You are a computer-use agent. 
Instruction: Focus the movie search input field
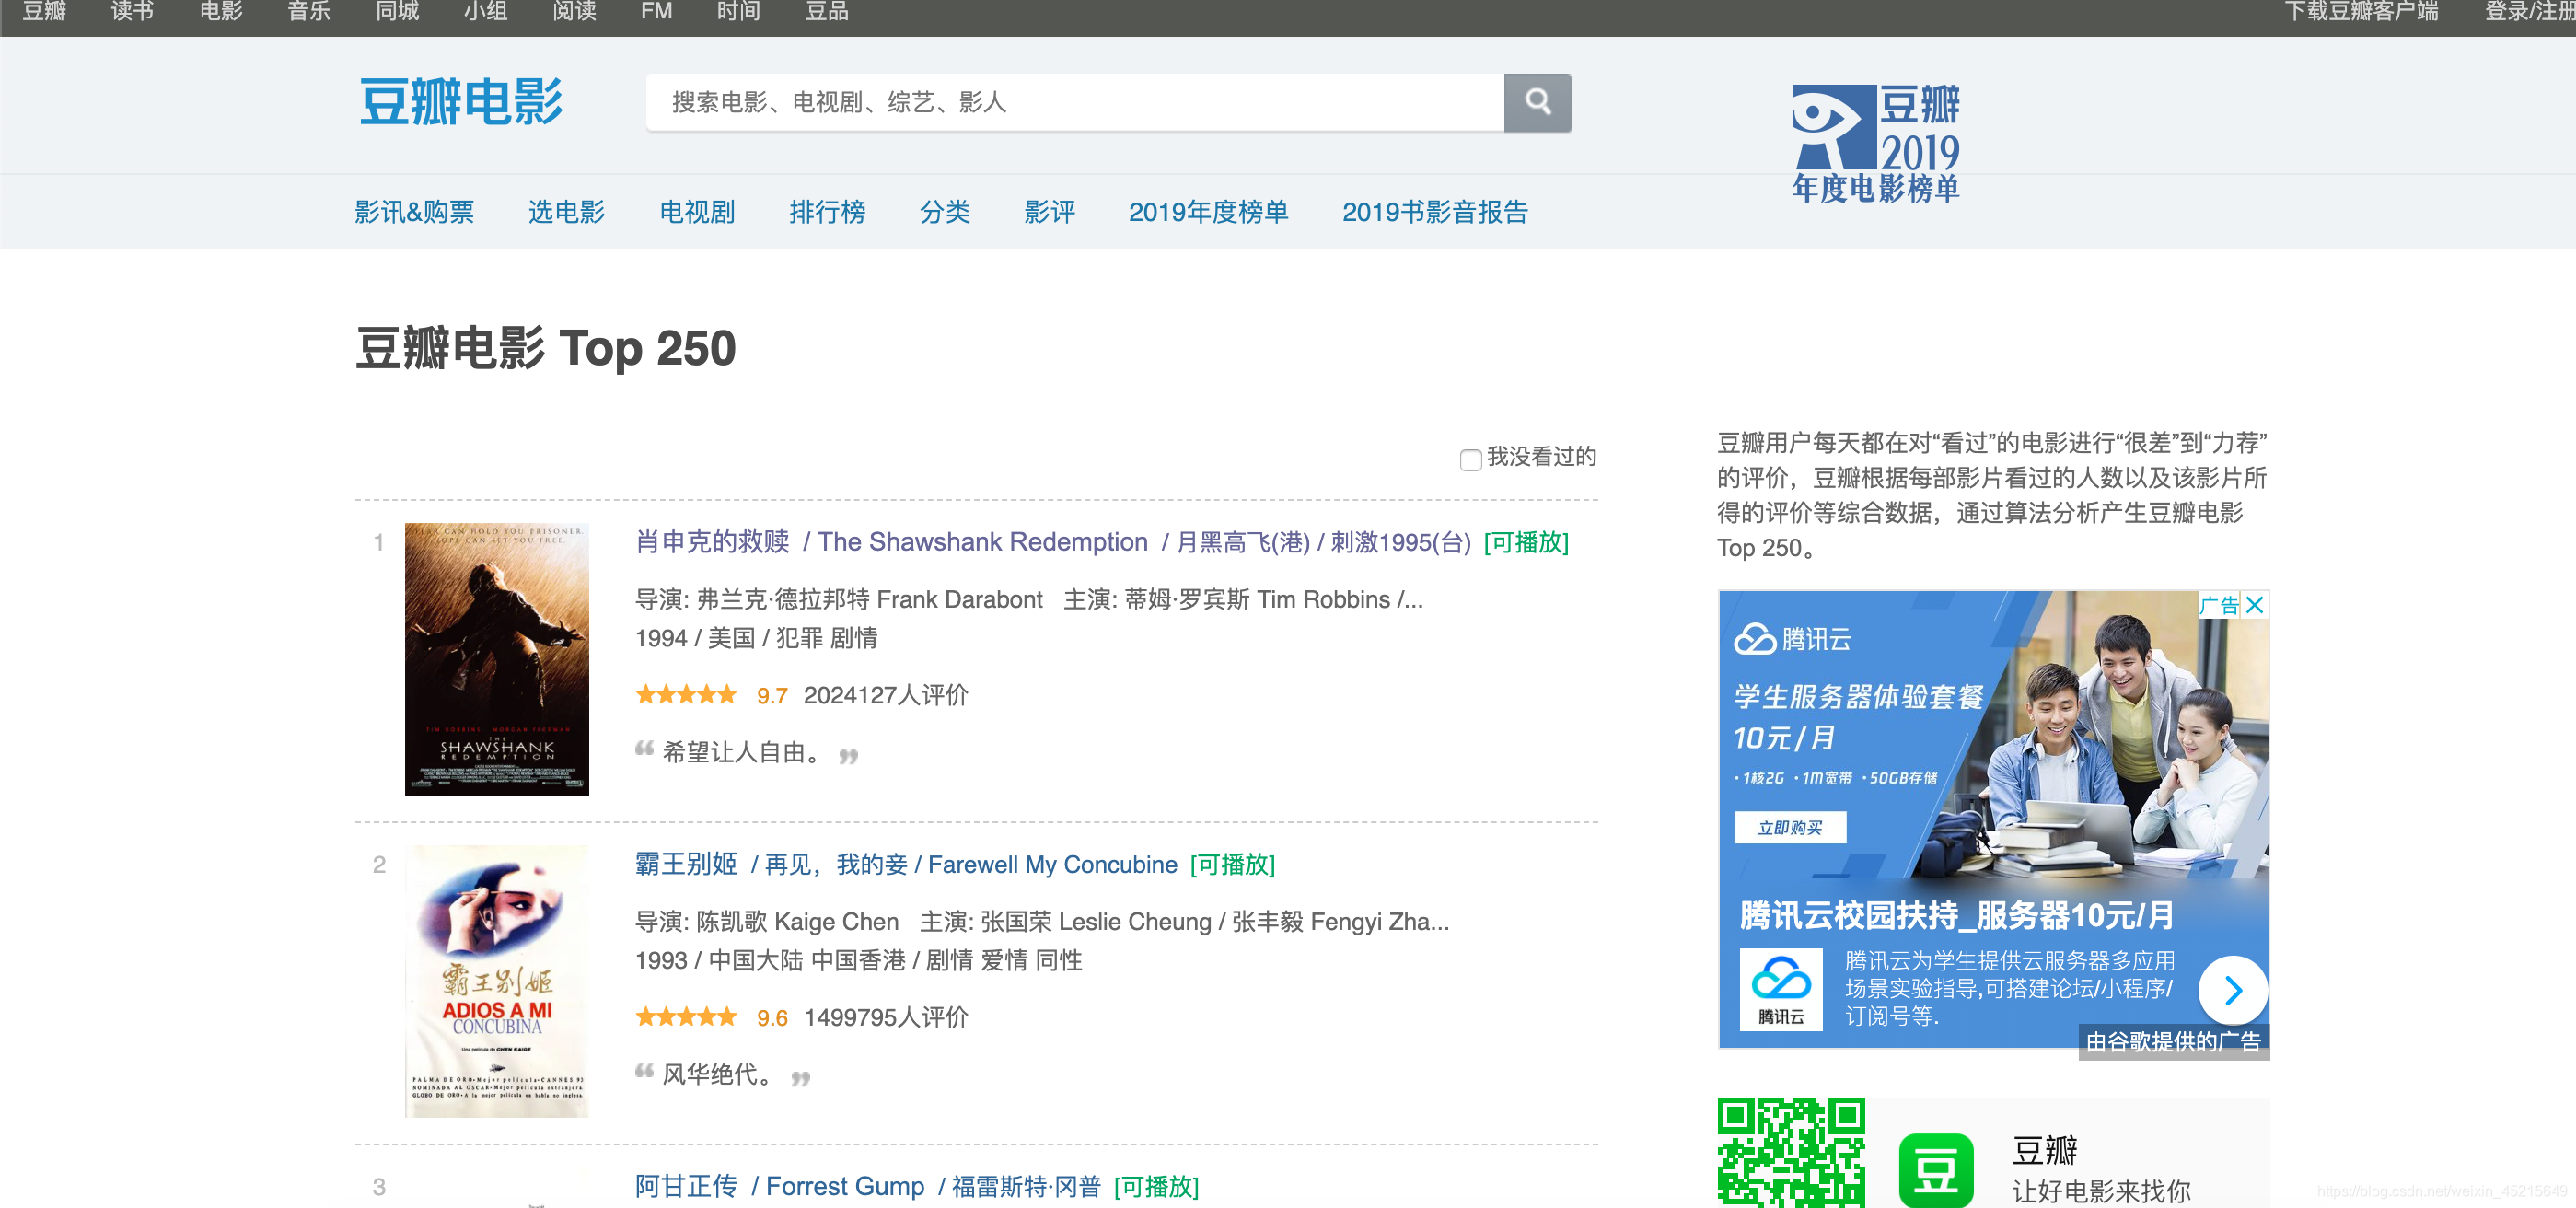coord(1075,102)
